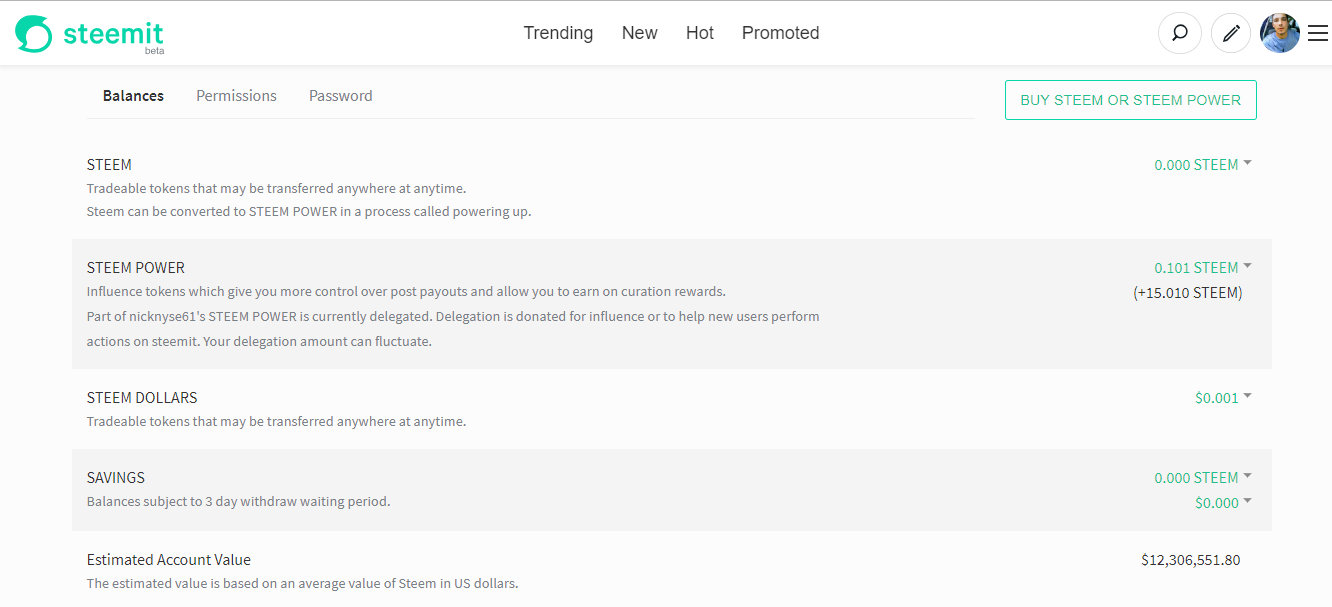Open the hamburger menu icon
The width and height of the screenshot is (1332, 607).
(1317, 33)
